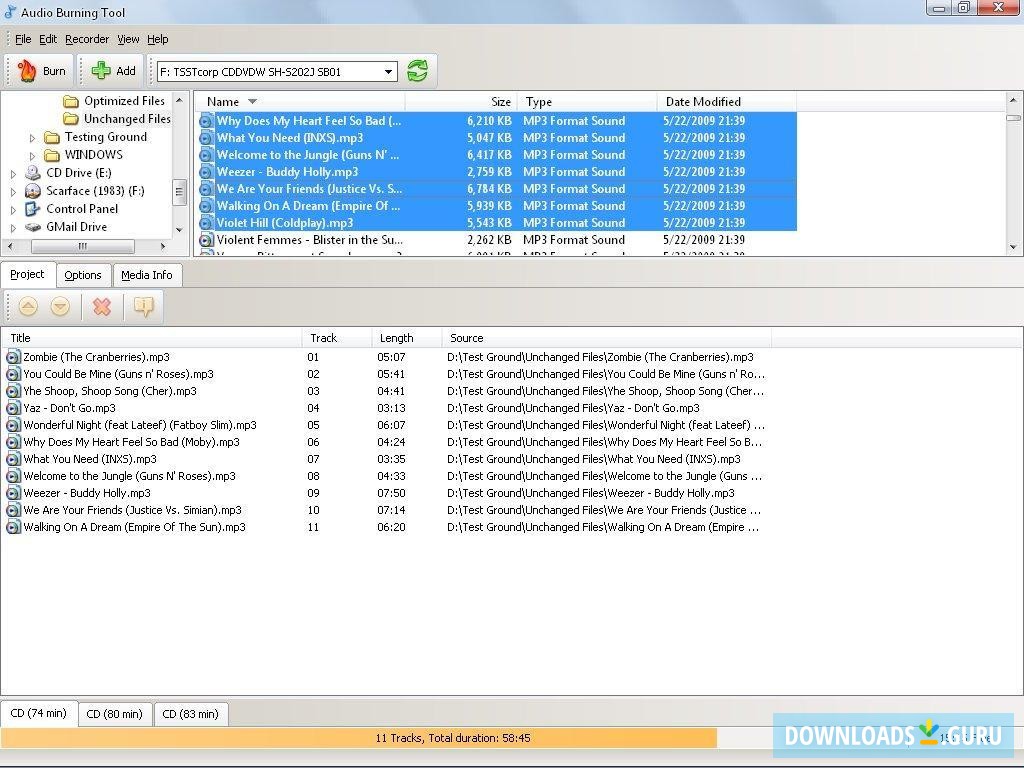Click the Title column header
Viewport: 1024px width, 768px height.
click(x=152, y=338)
